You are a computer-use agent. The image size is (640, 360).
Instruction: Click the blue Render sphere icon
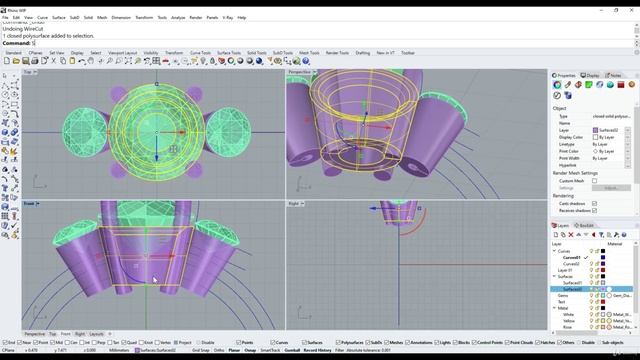click(259, 61)
